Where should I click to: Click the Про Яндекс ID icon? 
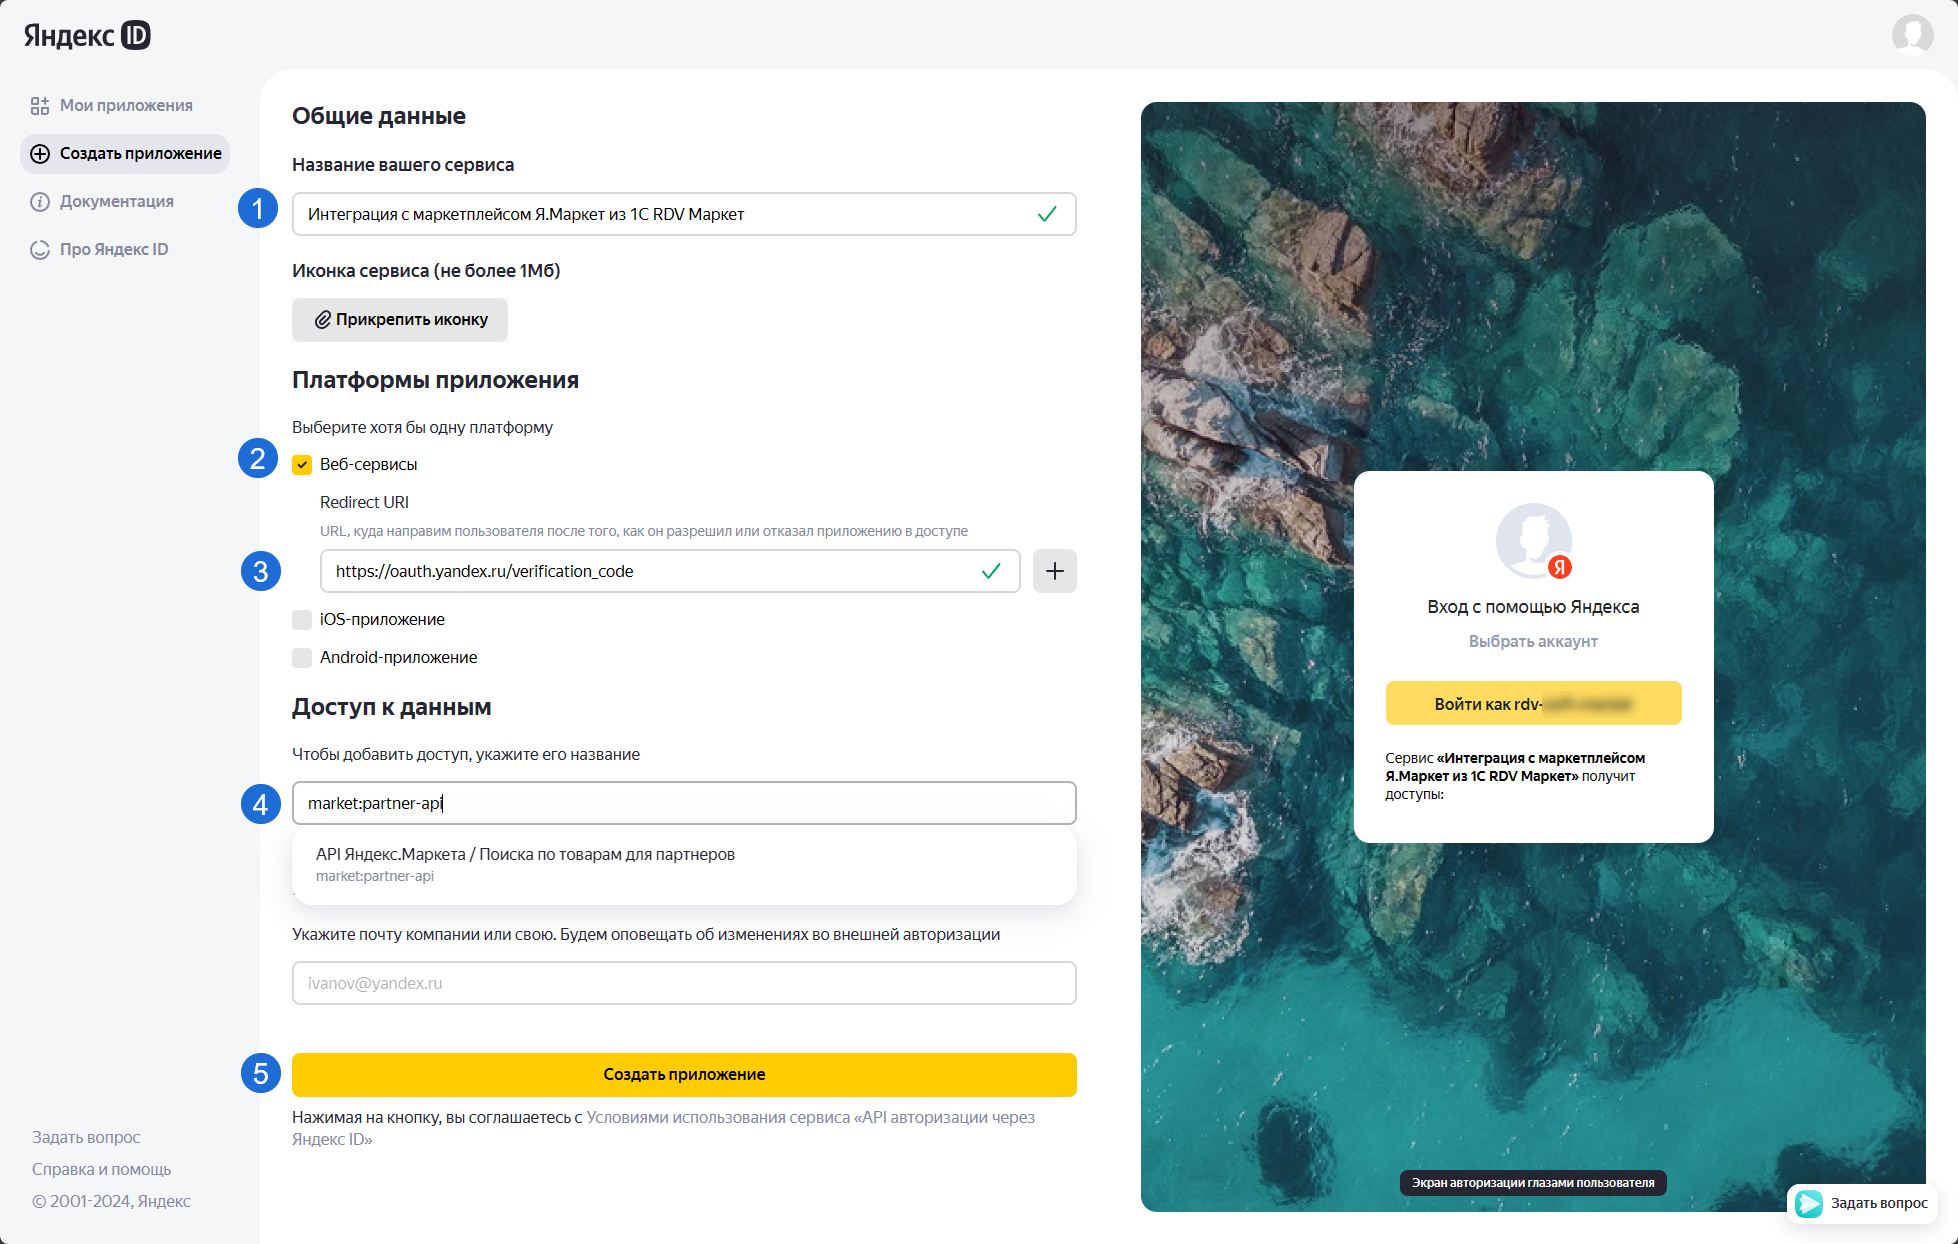[40, 250]
